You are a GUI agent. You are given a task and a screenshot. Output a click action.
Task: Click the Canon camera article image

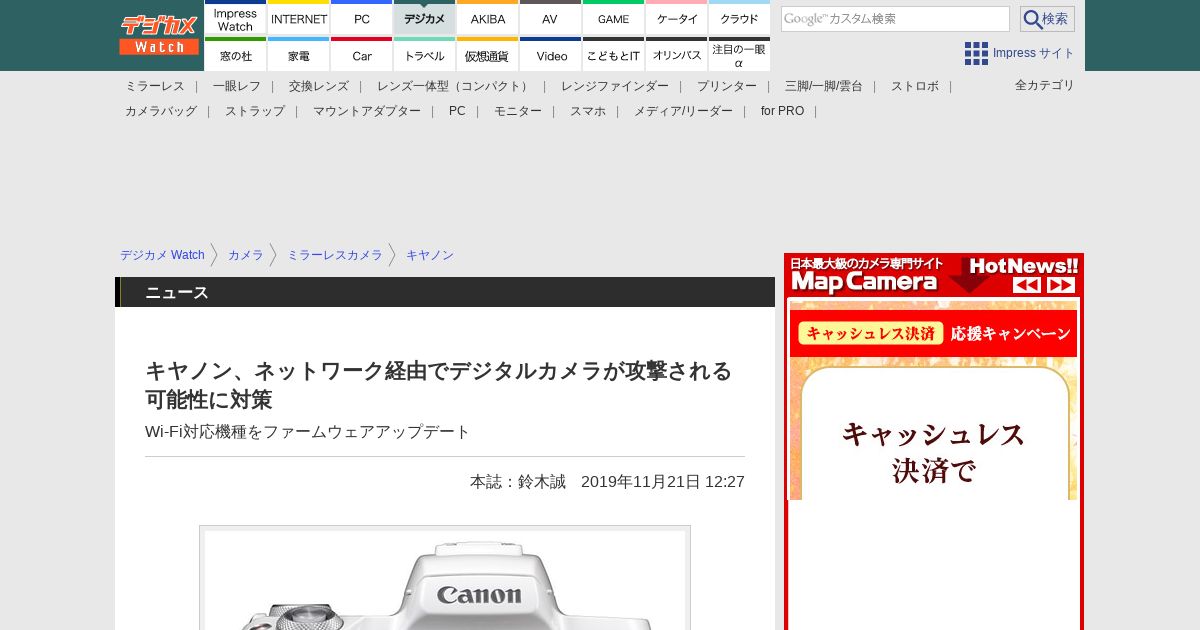coord(445,578)
